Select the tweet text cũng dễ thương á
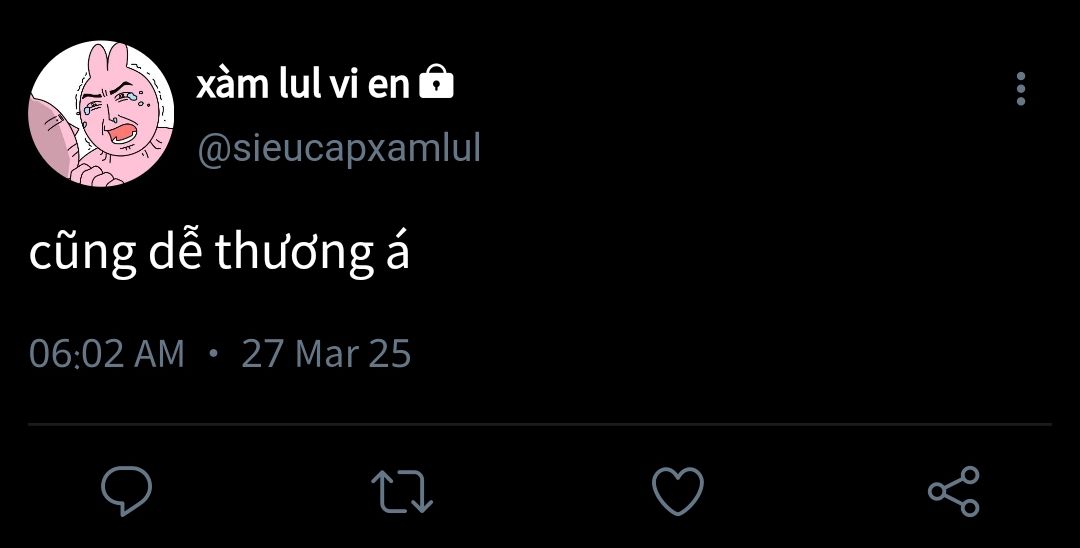The width and height of the screenshot is (1080, 548). 219,253
